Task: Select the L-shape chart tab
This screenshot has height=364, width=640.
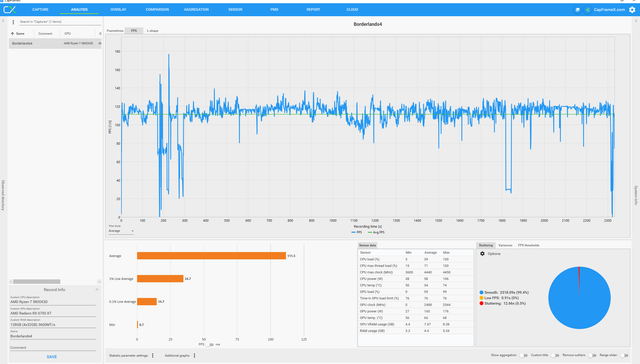Action: (x=153, y=31)
